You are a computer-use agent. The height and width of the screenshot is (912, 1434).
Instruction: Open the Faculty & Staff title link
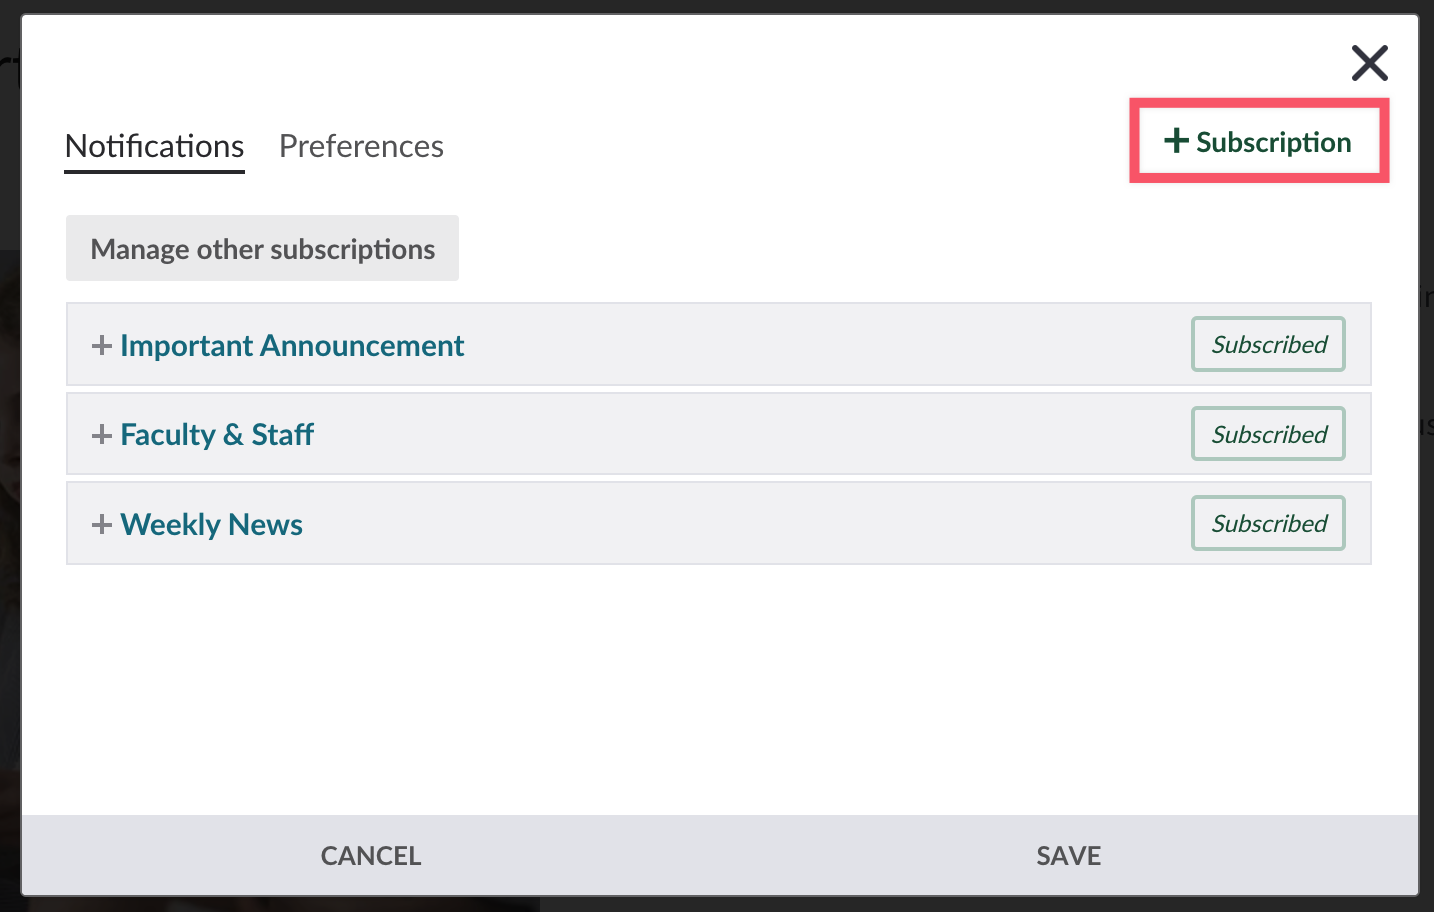pos(217,435)
